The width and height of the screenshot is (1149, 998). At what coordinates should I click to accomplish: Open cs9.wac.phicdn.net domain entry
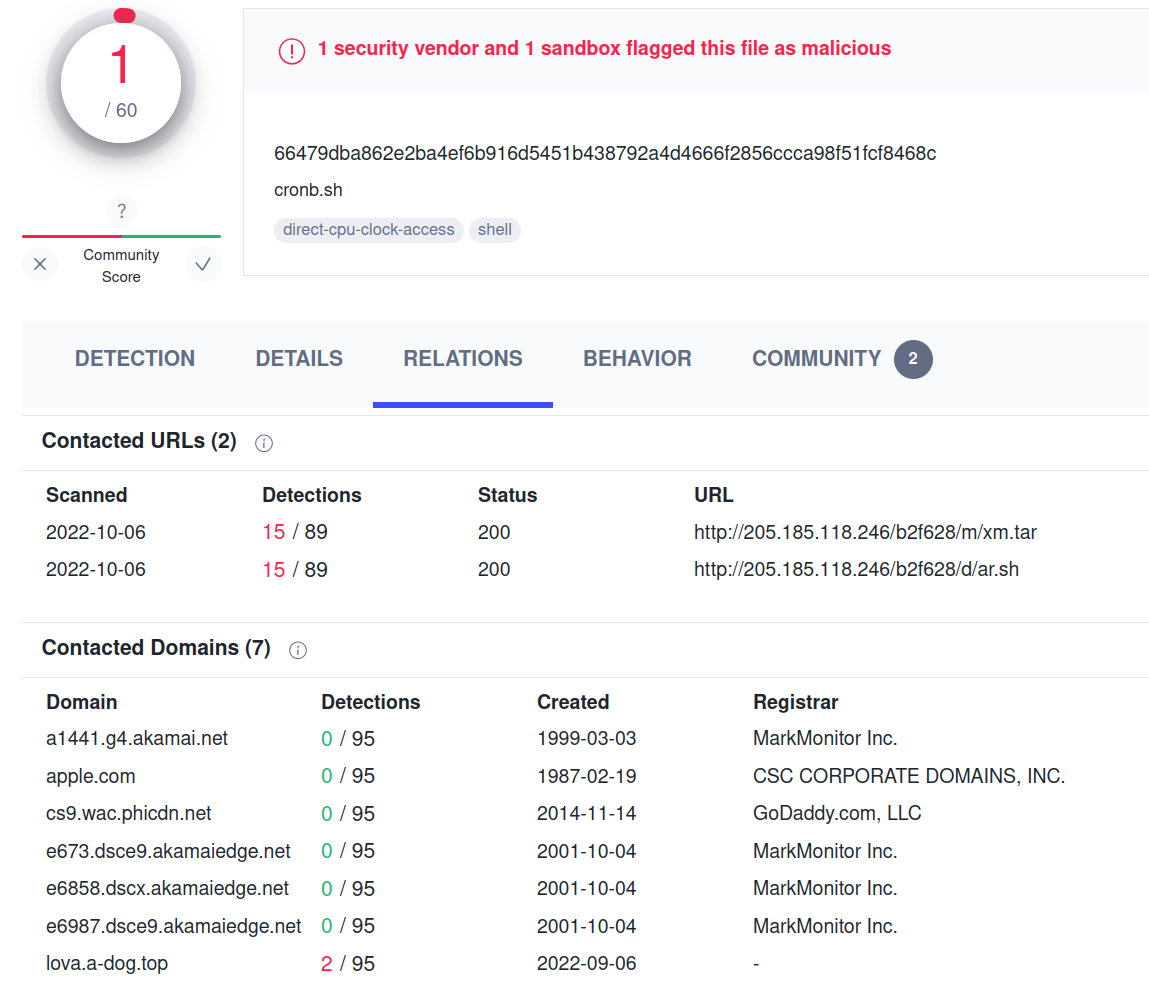point(129,814)
